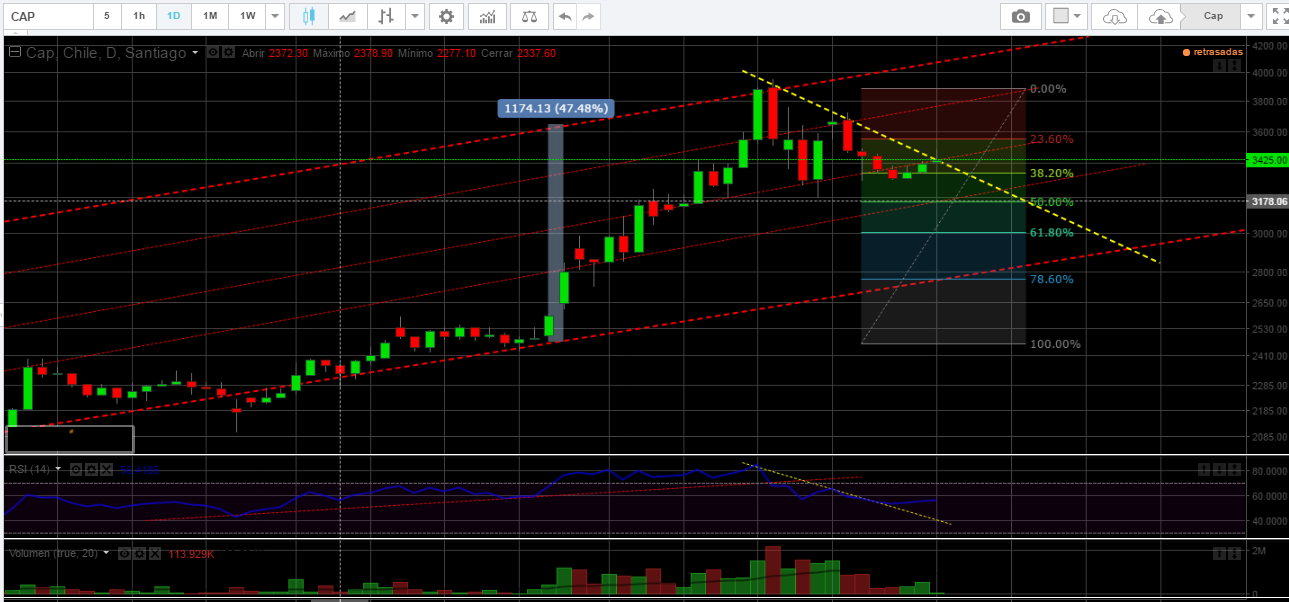The height and width of the screenshot is (602, 1289).
Task: Click the retrasadas delayed data label
Action: [x=1212, y=51]
